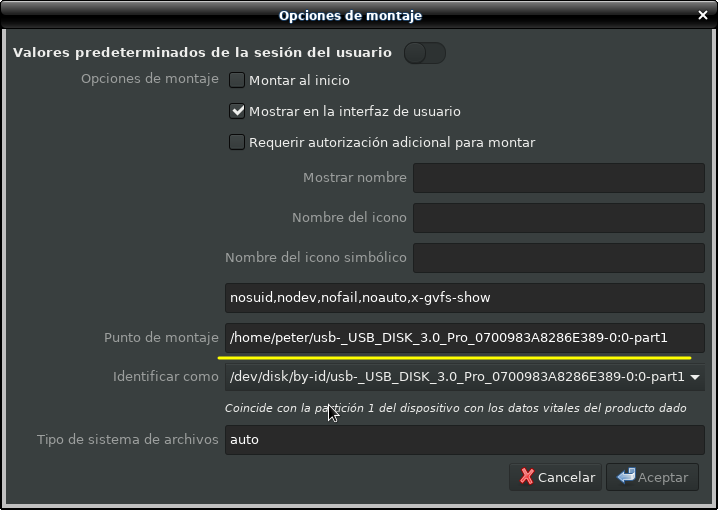Toggle the user session defaults switch
This screenshot has width=718, height=510.
coord(424,53)
